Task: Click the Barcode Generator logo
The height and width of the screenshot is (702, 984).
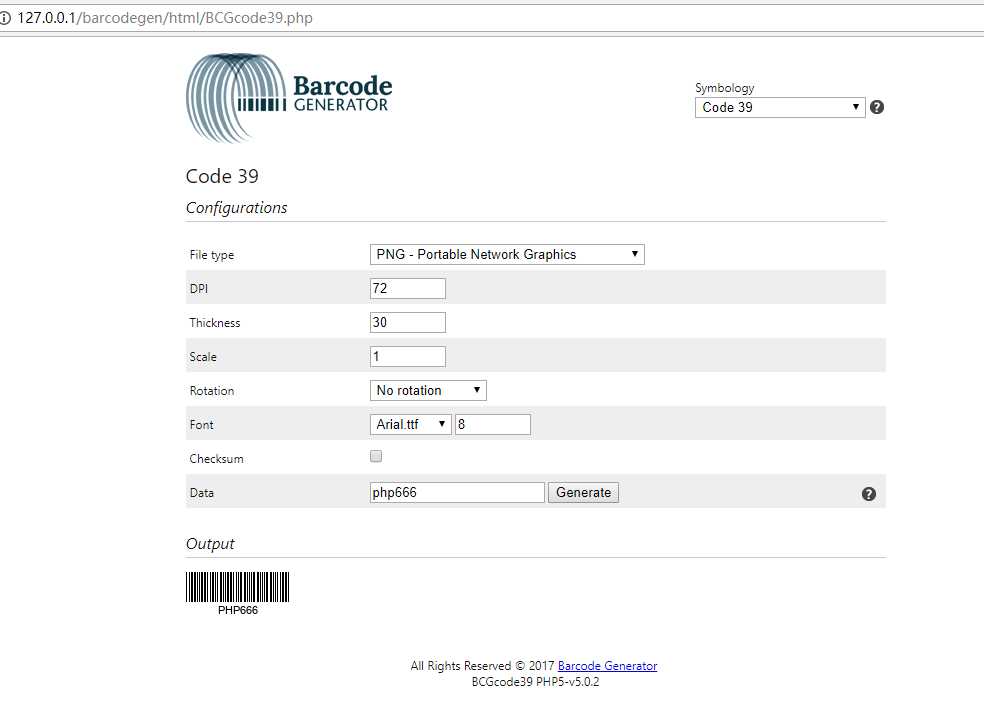Action: pos(289,98)
